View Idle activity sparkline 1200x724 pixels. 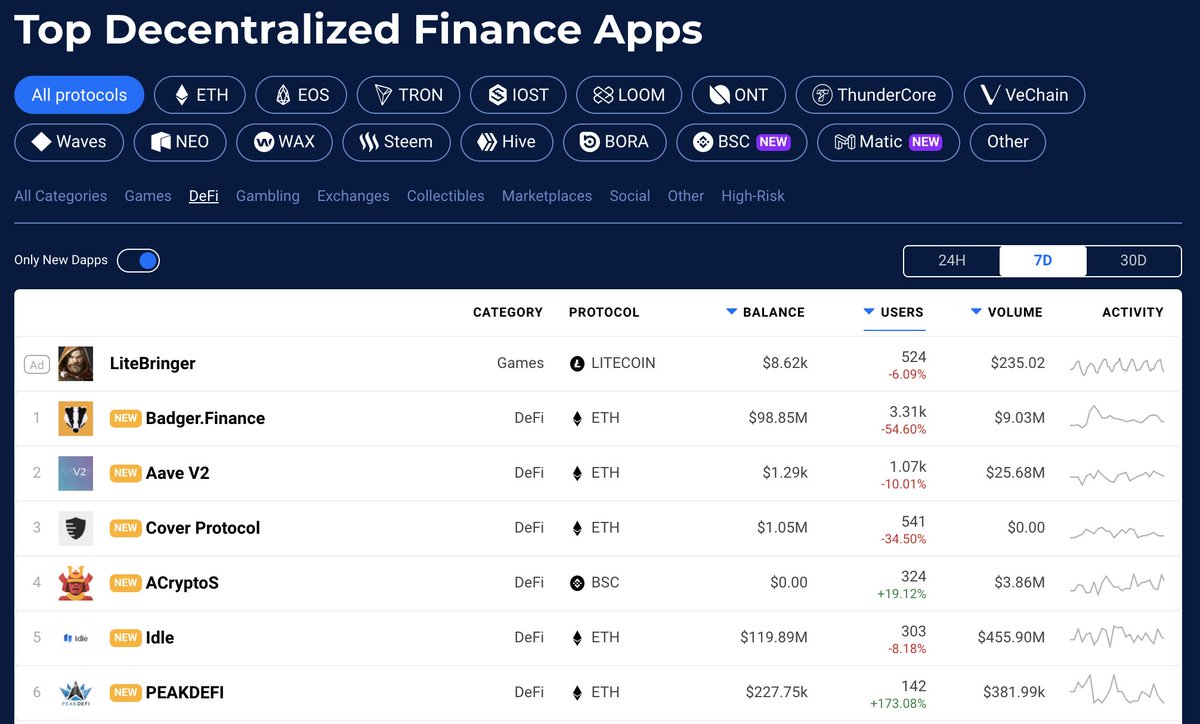[1117, 635]
